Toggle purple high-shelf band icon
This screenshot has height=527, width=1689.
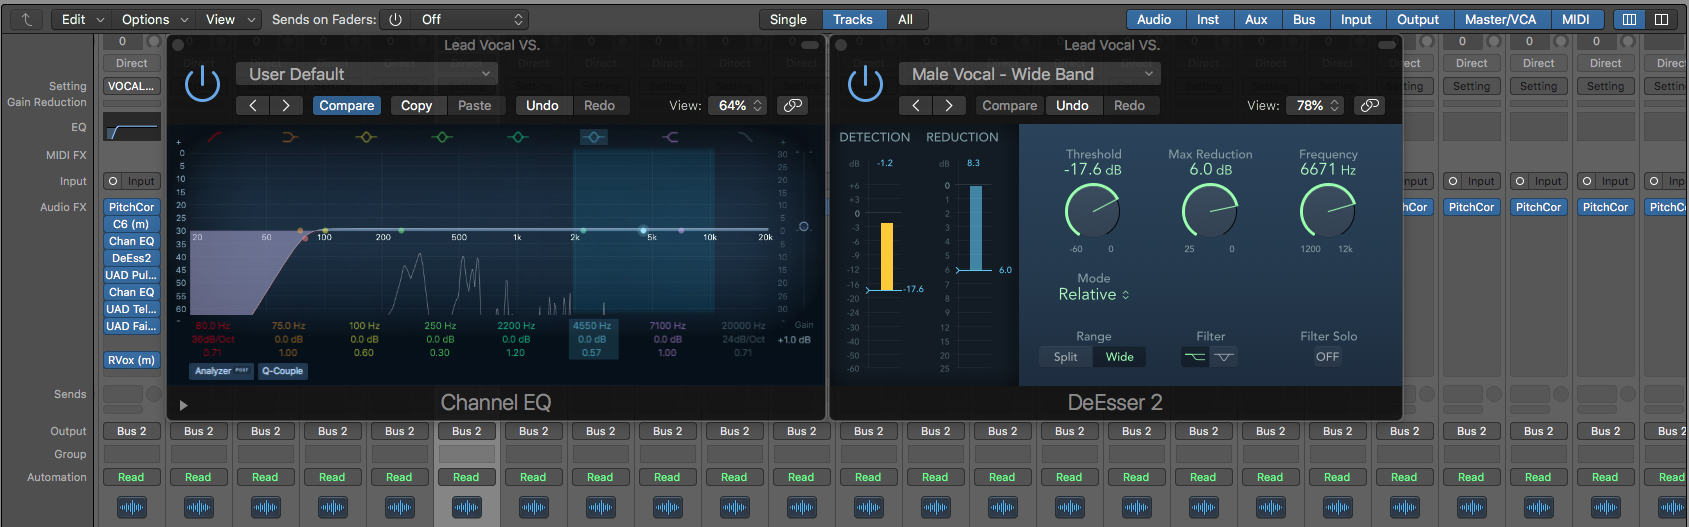[x=670, y=137]
